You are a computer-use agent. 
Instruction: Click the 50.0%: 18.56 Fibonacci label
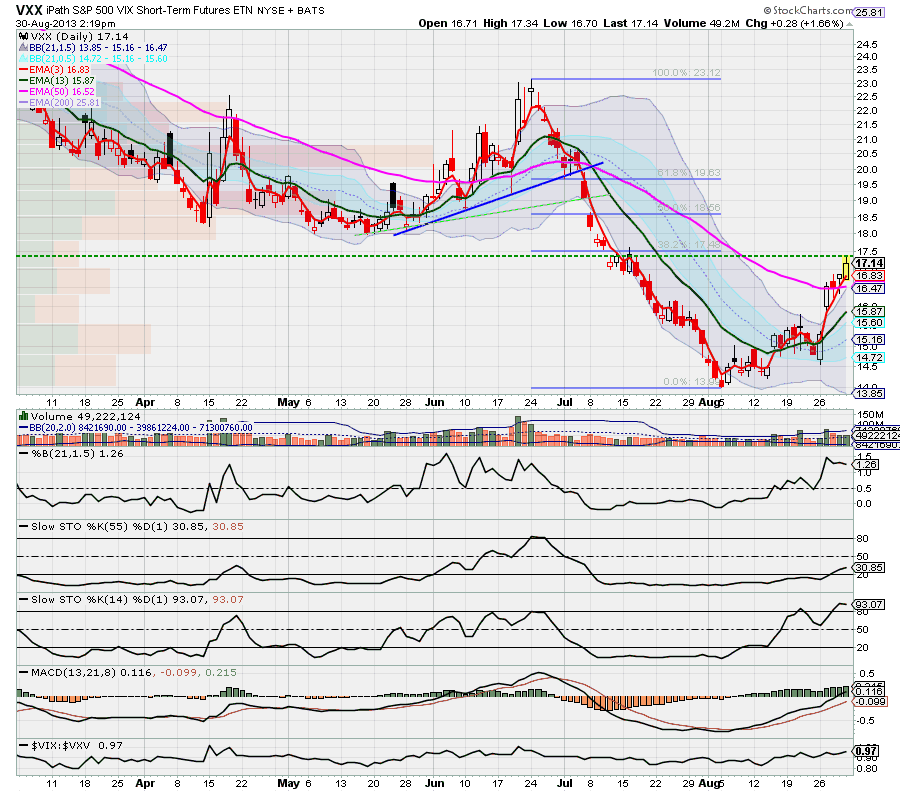[x=689, y=208]
